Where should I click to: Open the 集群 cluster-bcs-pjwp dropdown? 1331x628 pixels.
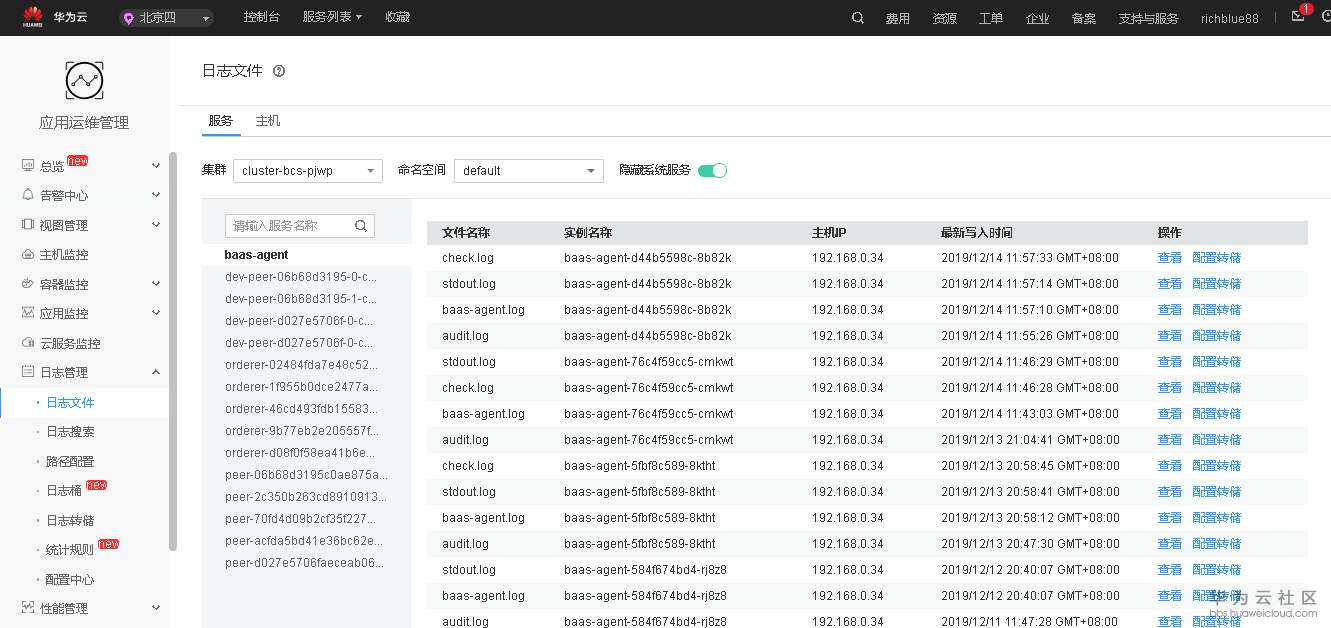coord(308,171)
